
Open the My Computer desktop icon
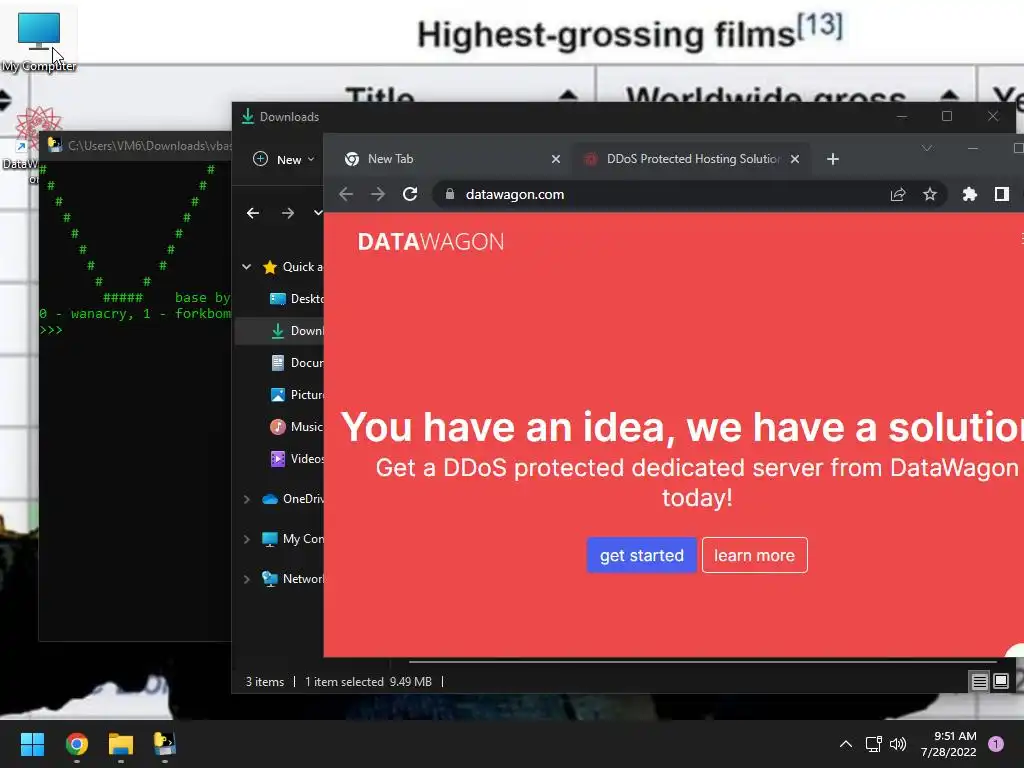[x=39, y=40]
